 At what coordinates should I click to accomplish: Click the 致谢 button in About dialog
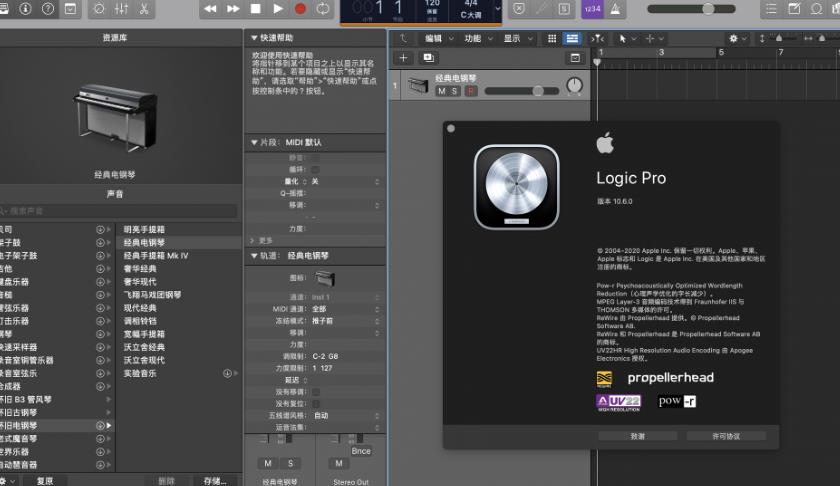(x=638, y=436)
